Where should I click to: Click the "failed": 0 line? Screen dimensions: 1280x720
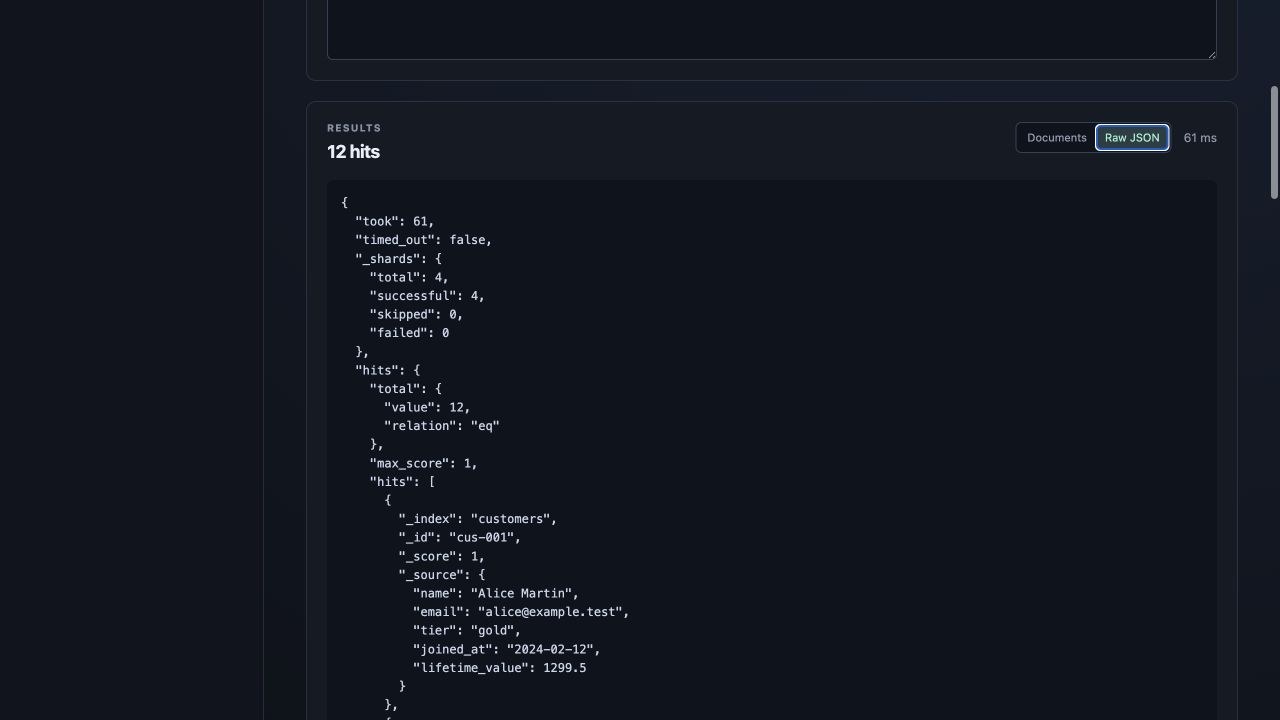tap(409, 333)
